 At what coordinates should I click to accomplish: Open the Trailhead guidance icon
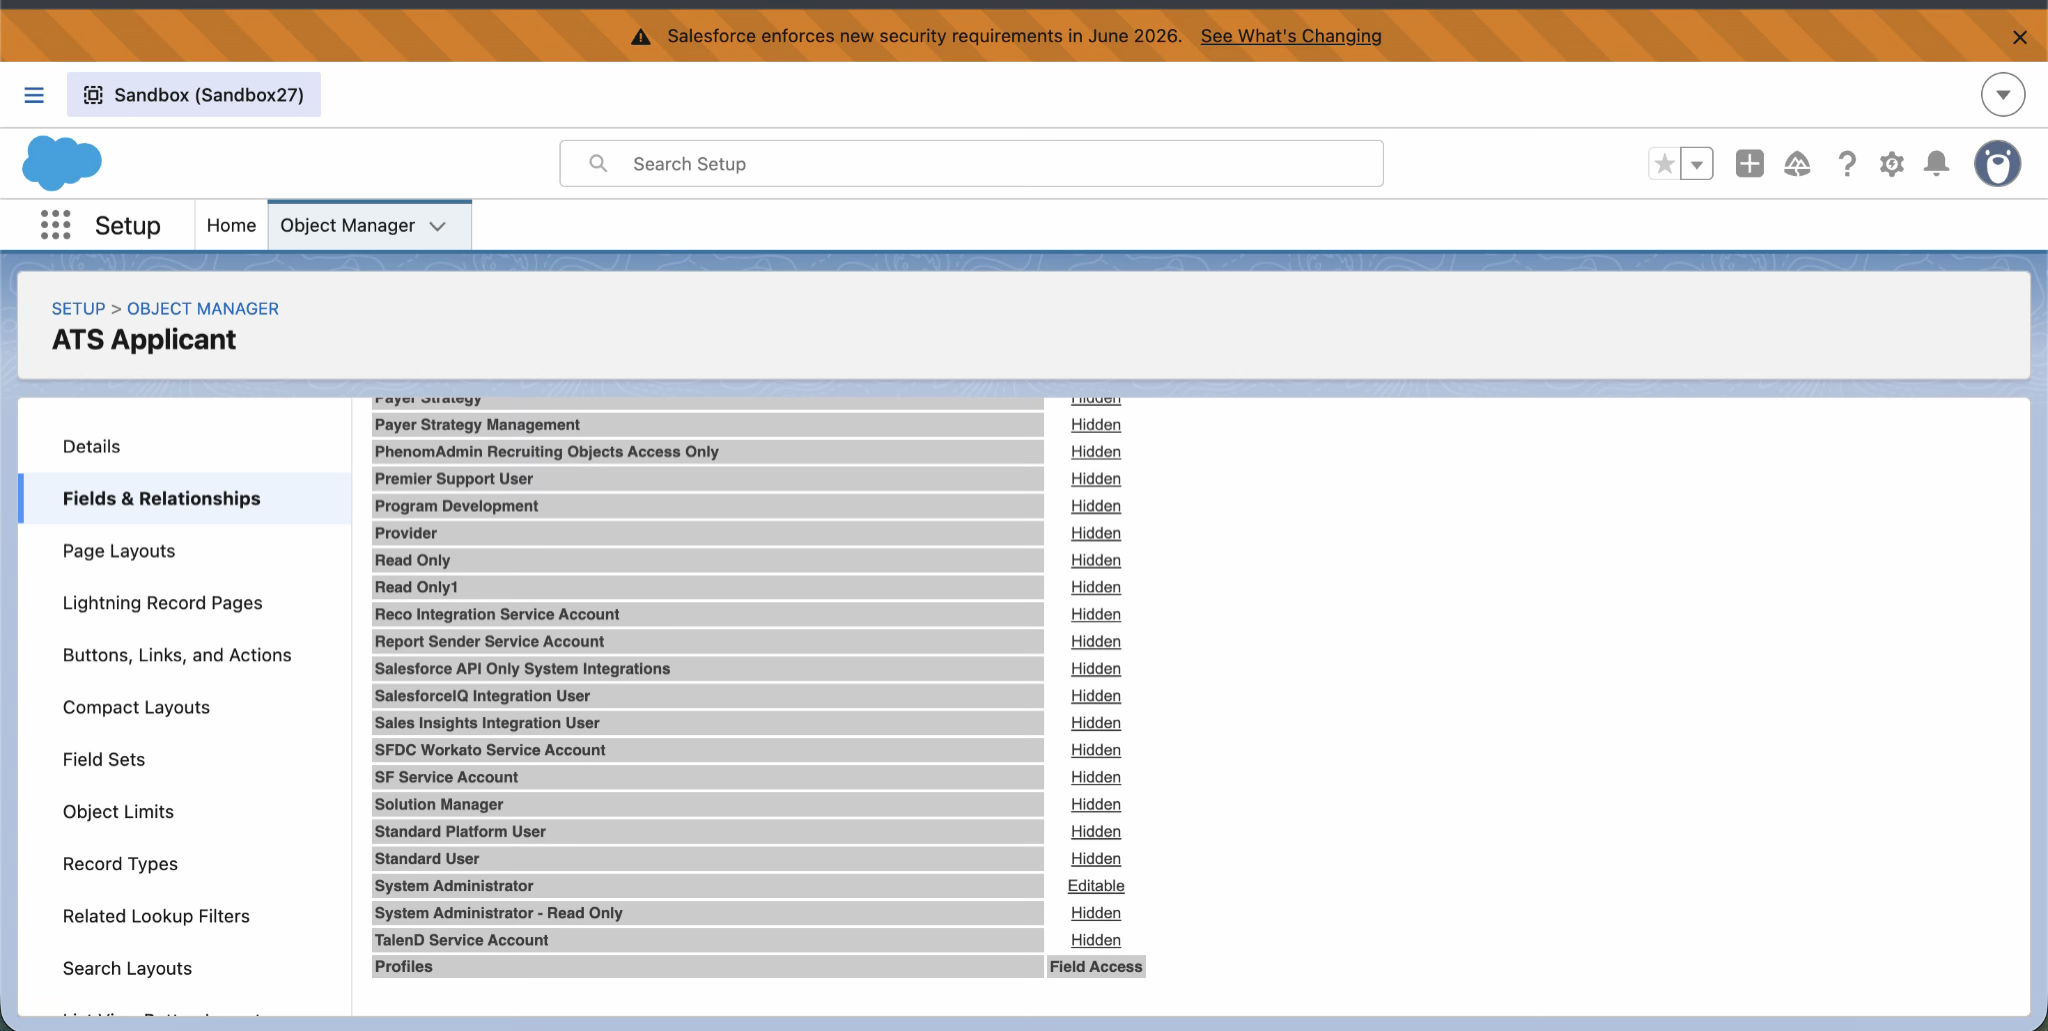(1798, 164)
